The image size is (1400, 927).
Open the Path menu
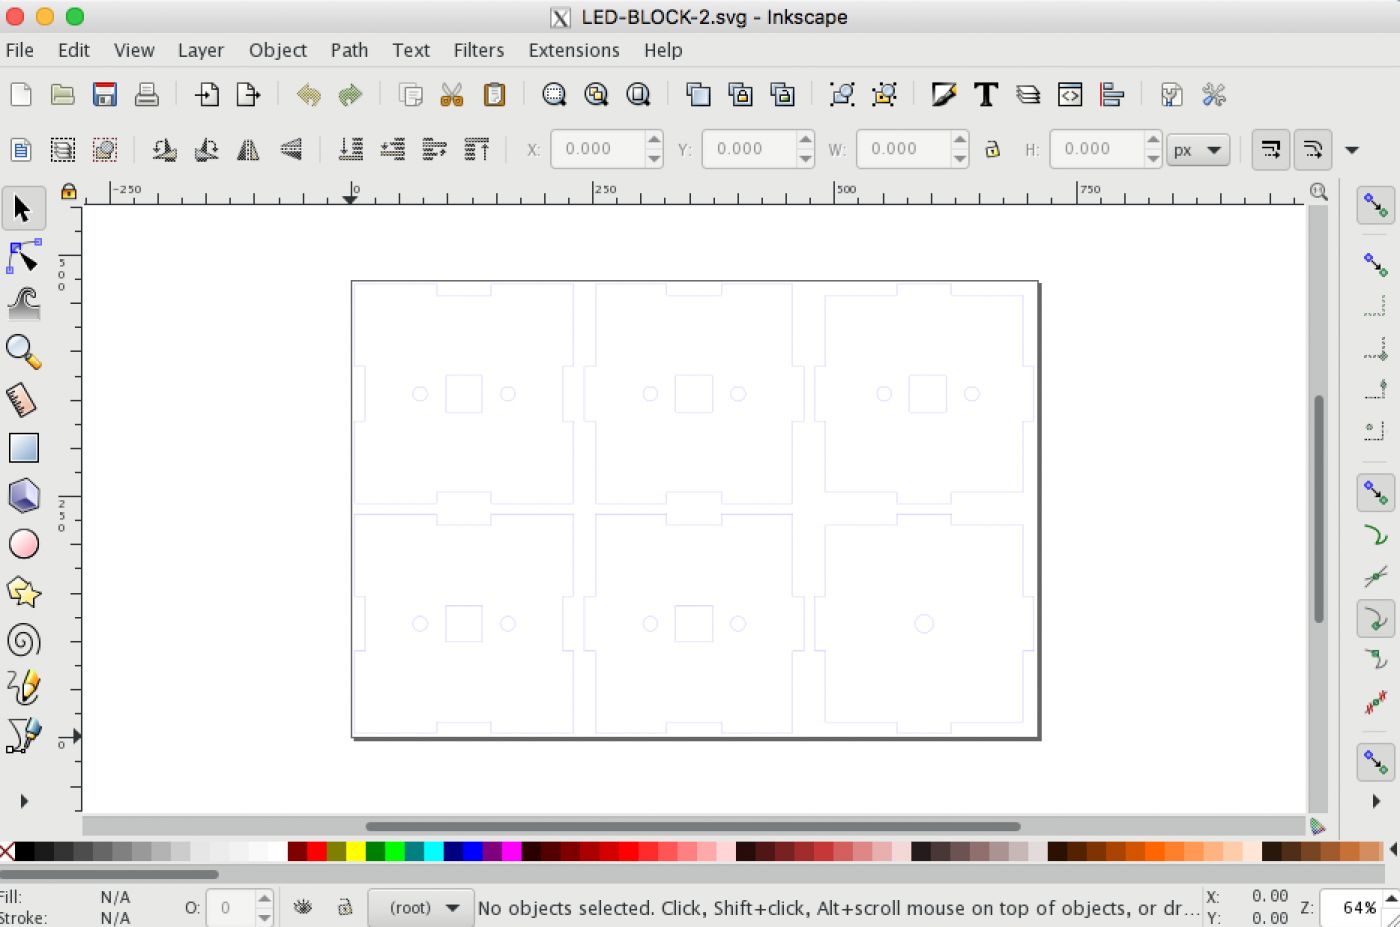pyautogui.click(x=349, y=50)
